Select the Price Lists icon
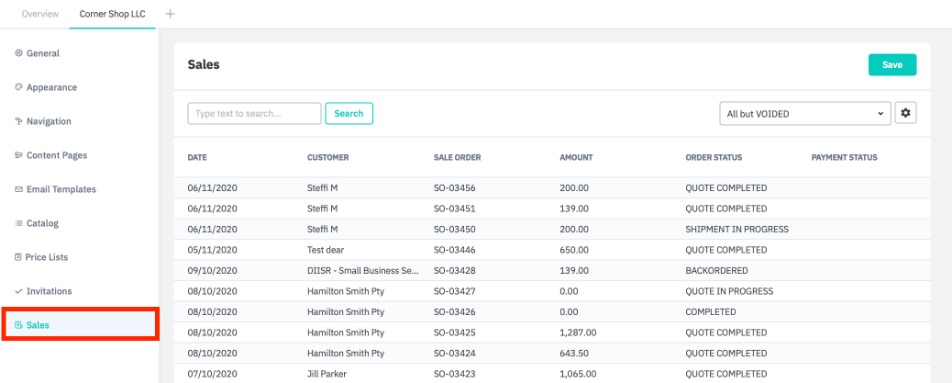Image resolution: width=952 pixels, height=383 pixels. 18,257
